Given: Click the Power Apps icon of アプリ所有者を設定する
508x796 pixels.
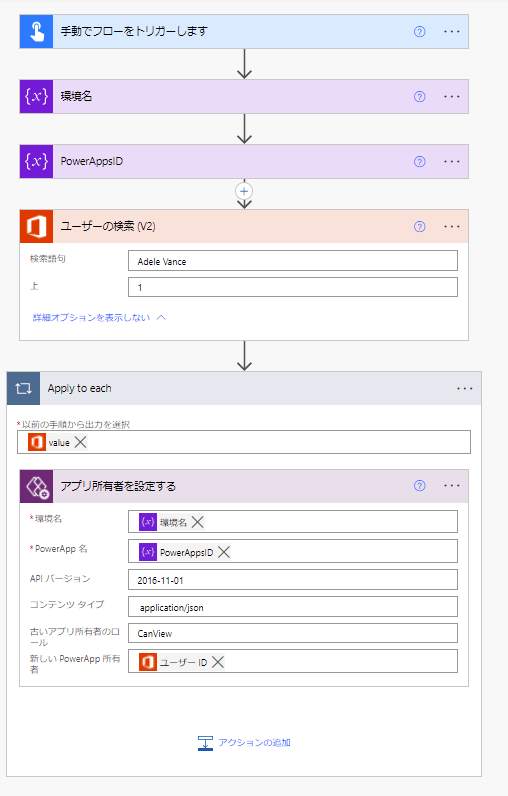Looking at the screenshot, I should coord(37,486).
